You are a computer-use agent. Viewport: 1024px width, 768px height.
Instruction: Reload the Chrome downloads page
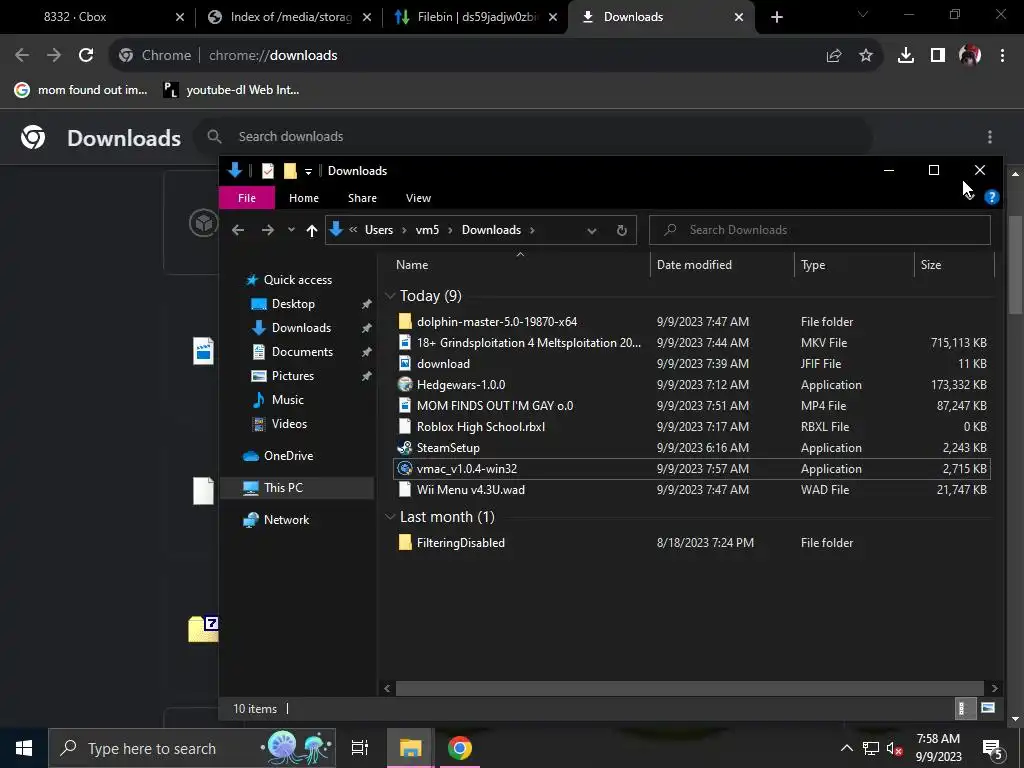pyautogui.click(x=86, y=56)
